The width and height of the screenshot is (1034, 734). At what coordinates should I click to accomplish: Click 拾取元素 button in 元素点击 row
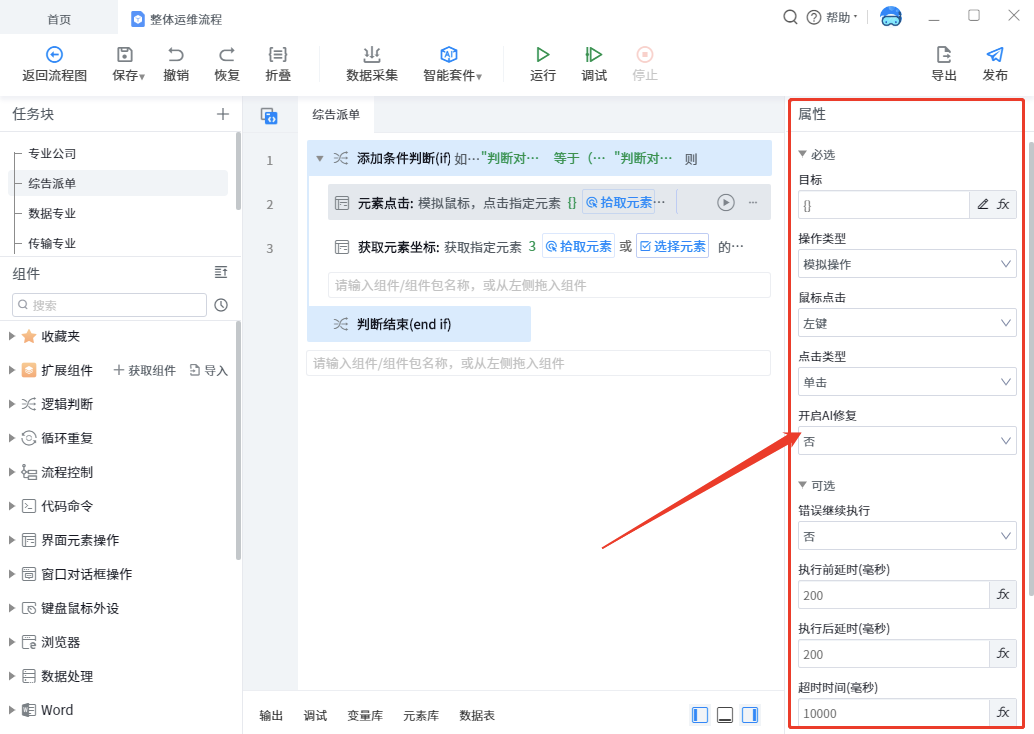pos(618,203)
